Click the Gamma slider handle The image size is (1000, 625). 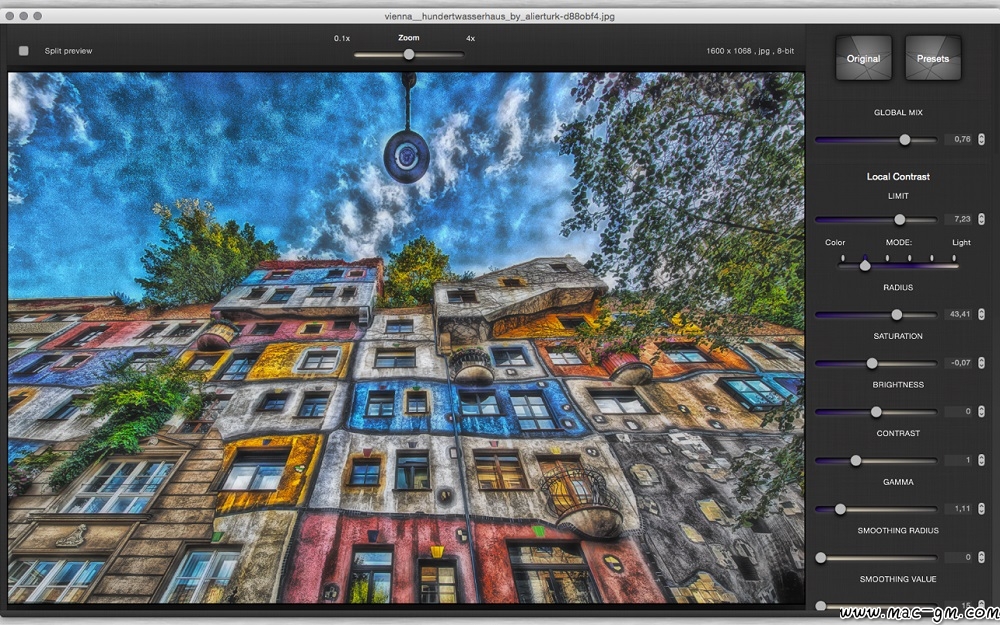click(841, 509)
